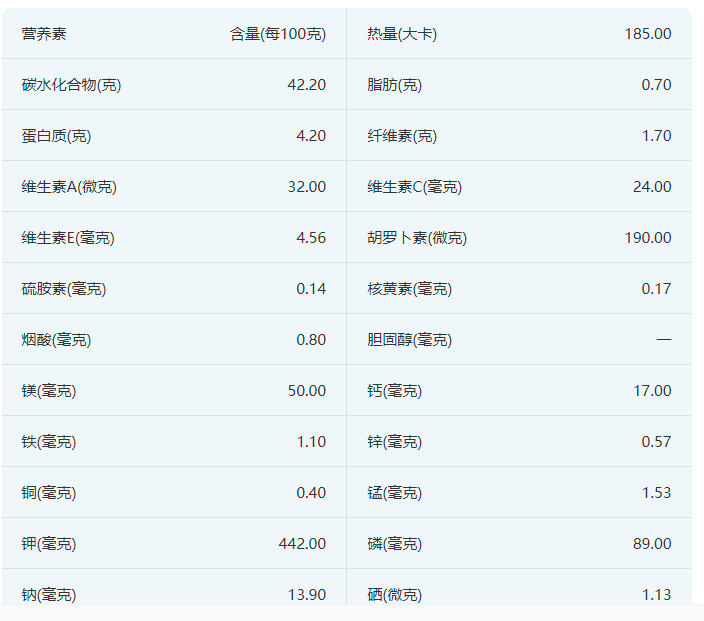Click the 纤维素(克) value 1.70
The height and width of the screenshot is (621, 704).
tap(656, 136)
